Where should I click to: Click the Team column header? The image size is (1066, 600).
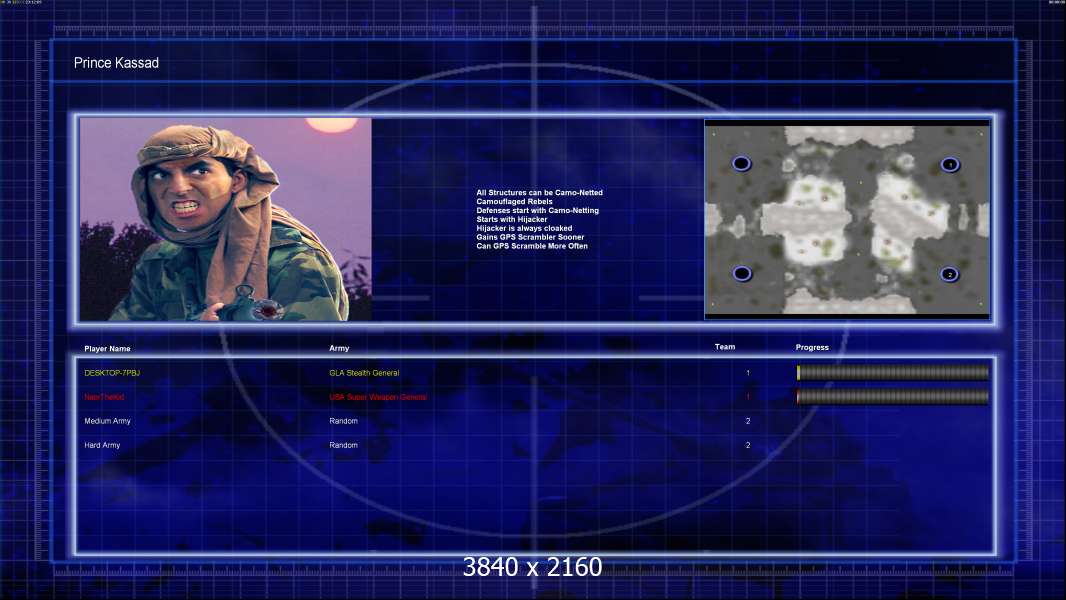pyautogui.click(x=725, y=347)
